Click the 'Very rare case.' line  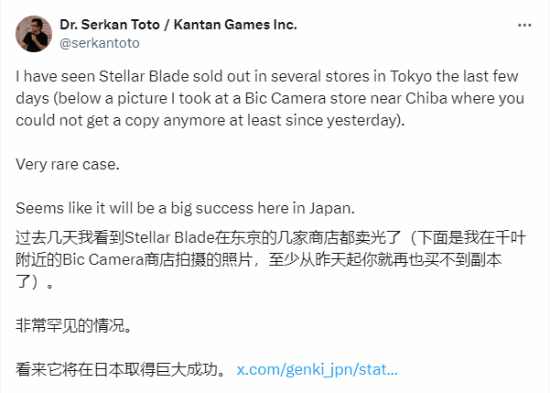click(67, 164)
